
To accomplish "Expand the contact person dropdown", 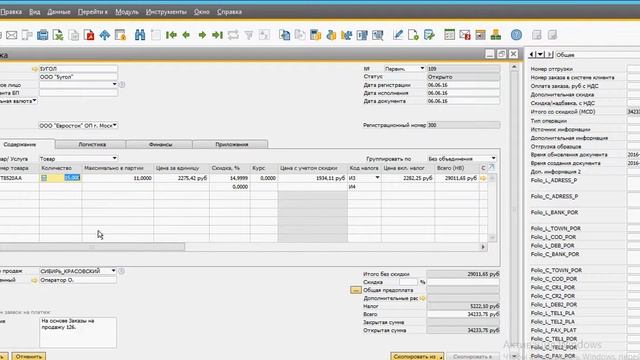I will pos(114,84).
